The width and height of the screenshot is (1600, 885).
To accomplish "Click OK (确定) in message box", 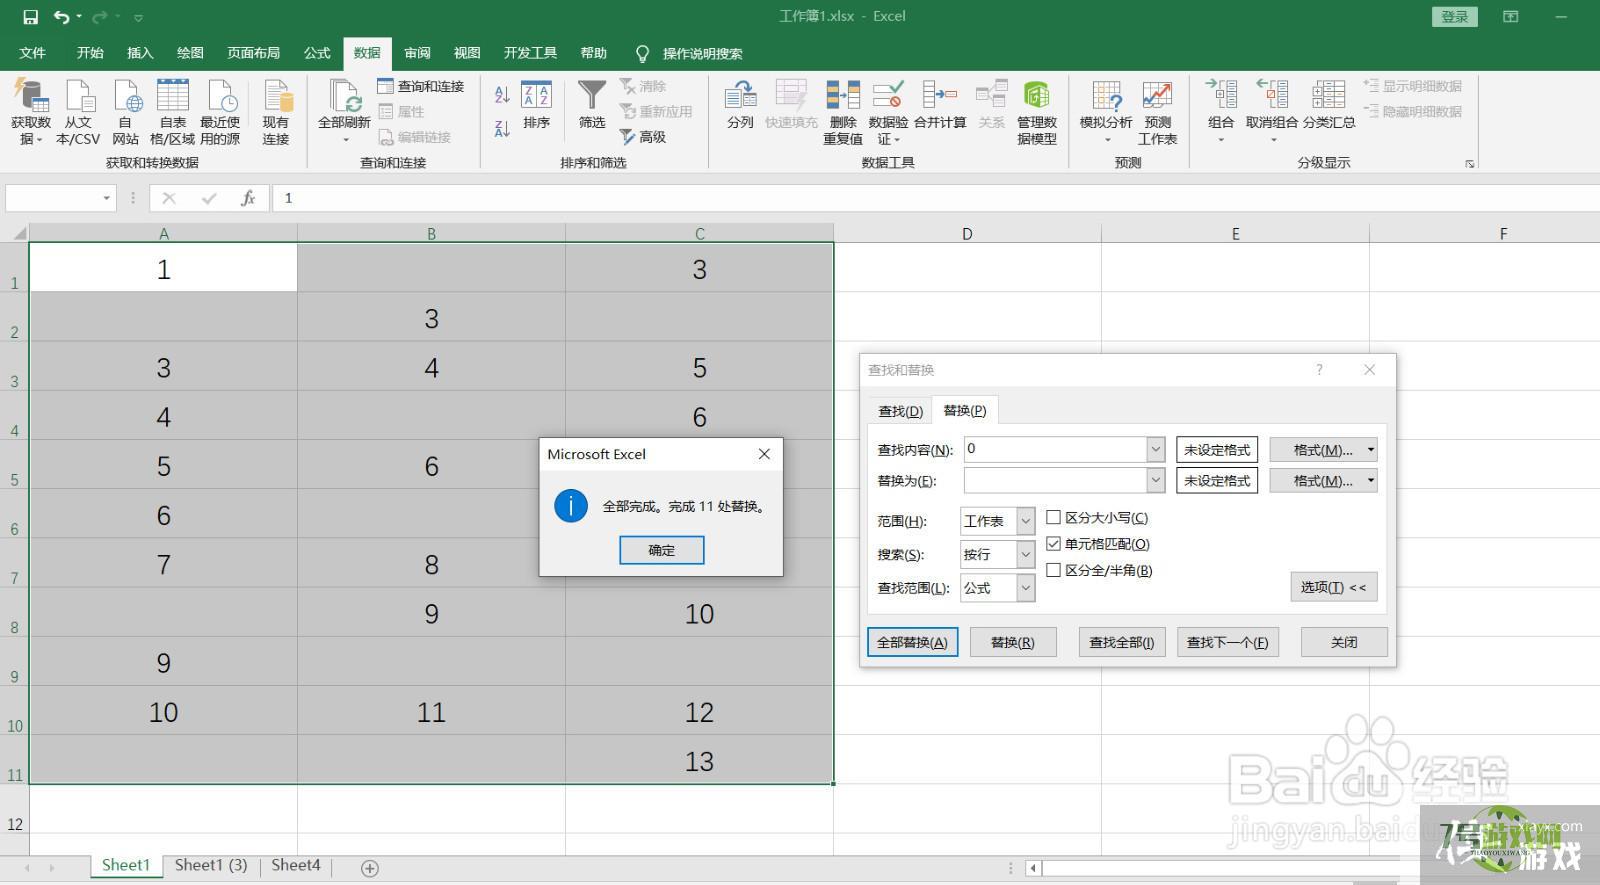I will [662, 550].
